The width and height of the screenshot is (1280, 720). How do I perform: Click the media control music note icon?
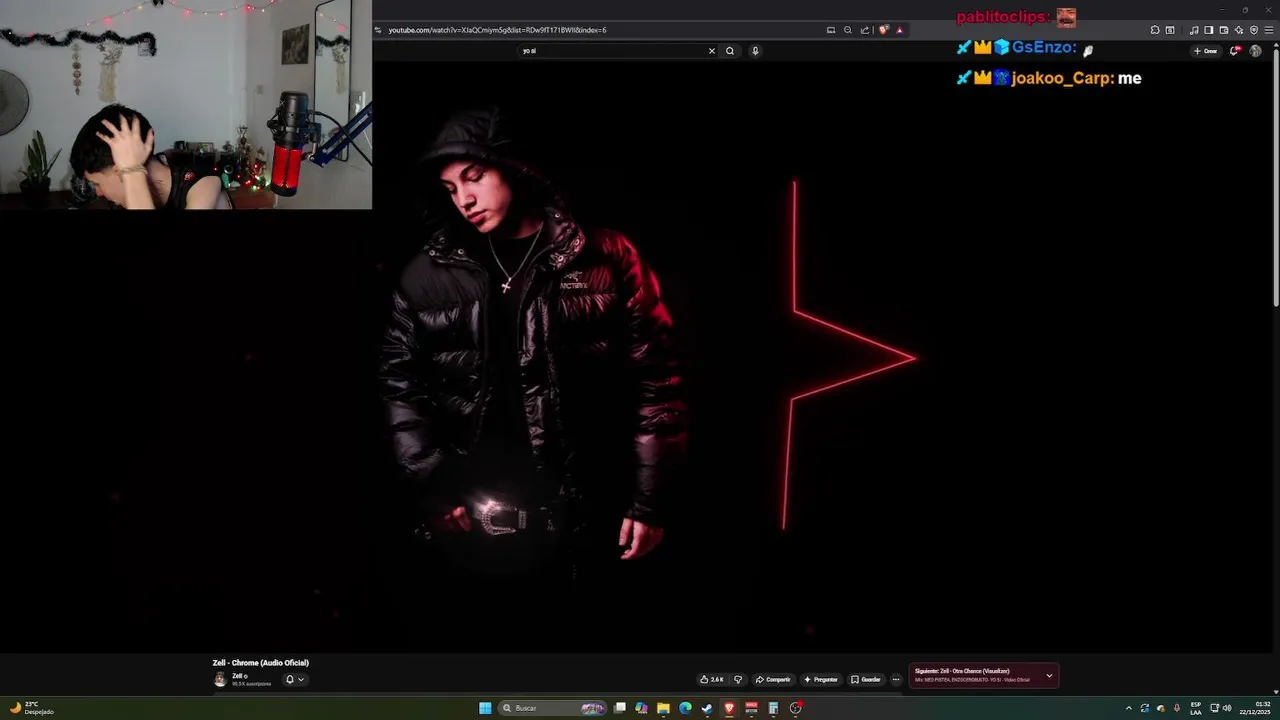pos(1194,30)
